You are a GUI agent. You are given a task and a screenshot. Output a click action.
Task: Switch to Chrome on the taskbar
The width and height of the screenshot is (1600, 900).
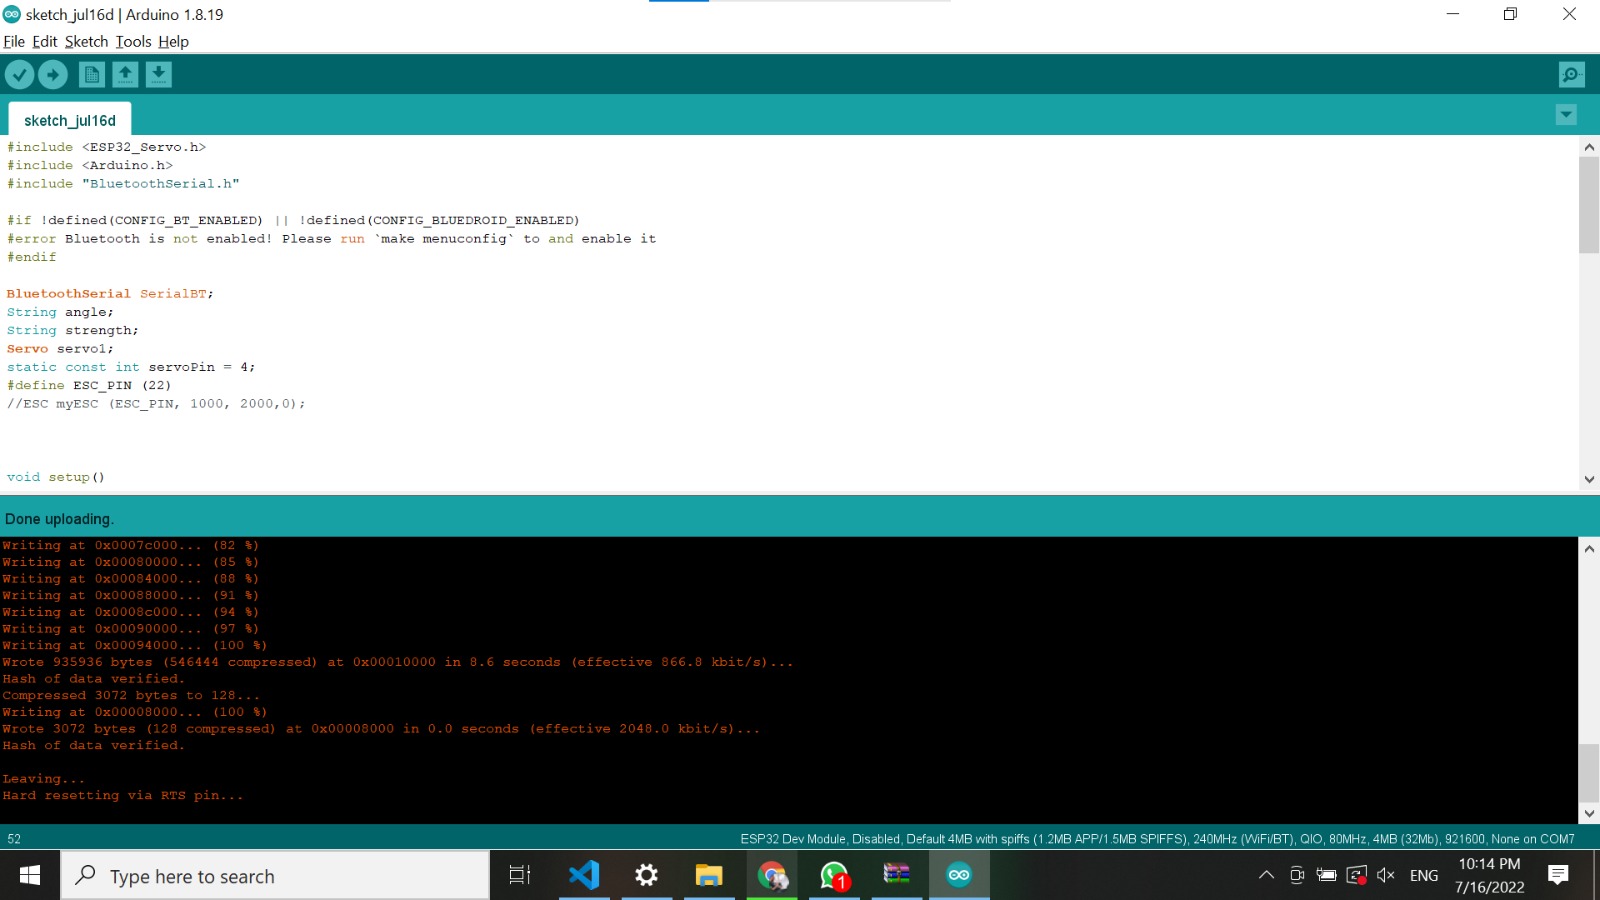coord(772,876)
